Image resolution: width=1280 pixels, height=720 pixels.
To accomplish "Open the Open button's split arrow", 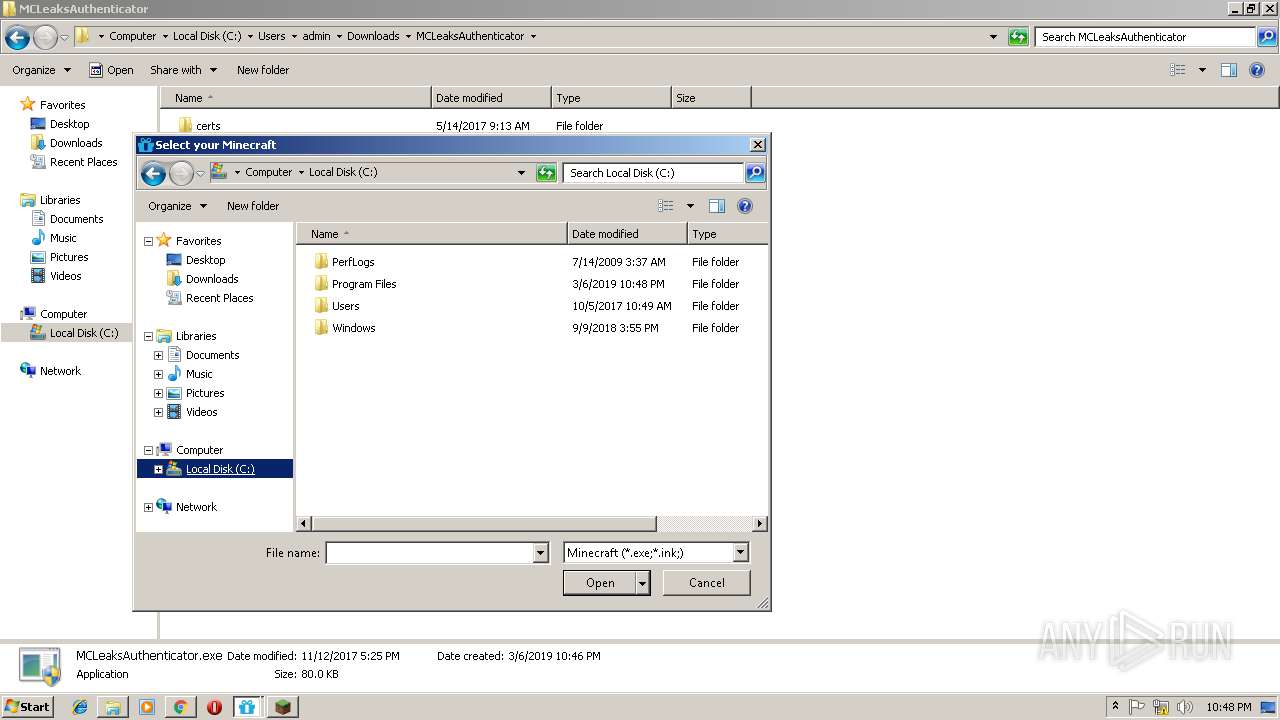I will (x=643, y=583).
